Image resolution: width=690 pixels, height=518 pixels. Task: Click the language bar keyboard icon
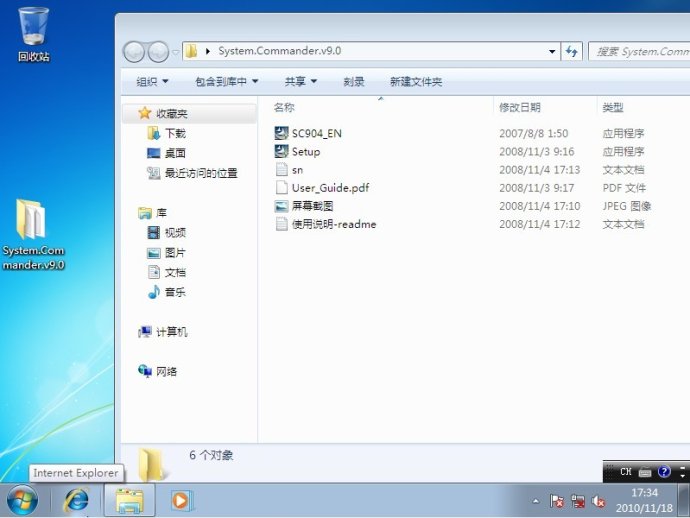645,472
